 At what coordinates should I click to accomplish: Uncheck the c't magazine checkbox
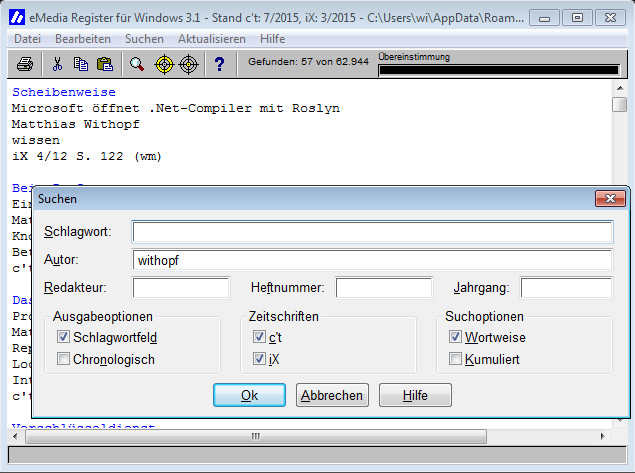[x=259, y=338]
